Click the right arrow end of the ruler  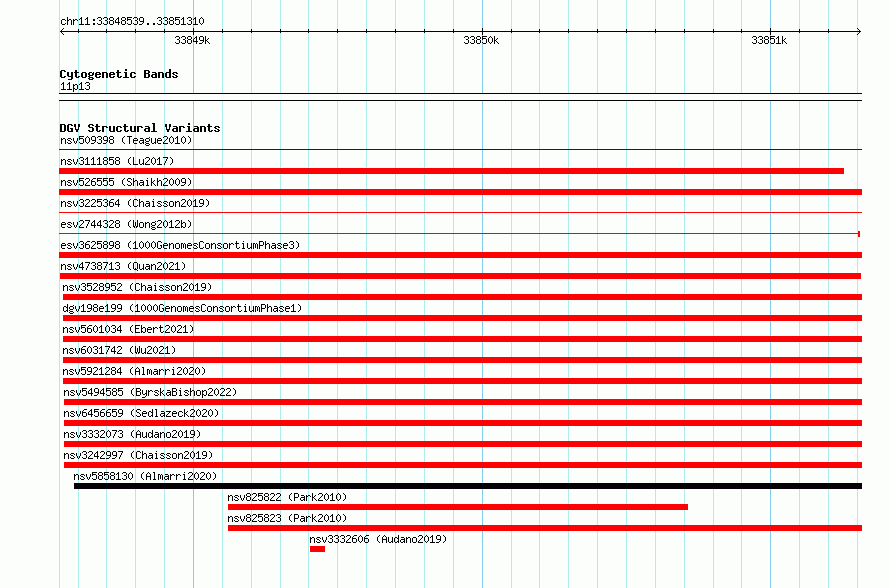[x=859, y=31]
